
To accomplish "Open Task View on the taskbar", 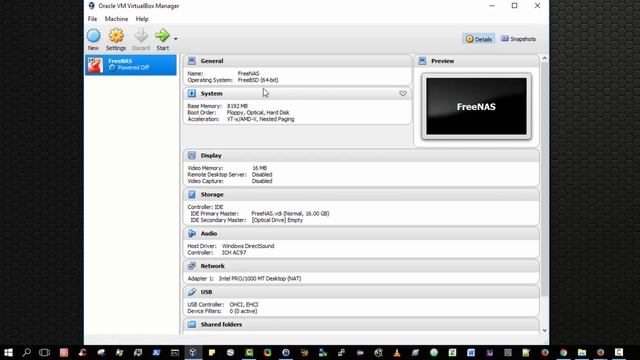I will 44,352.
